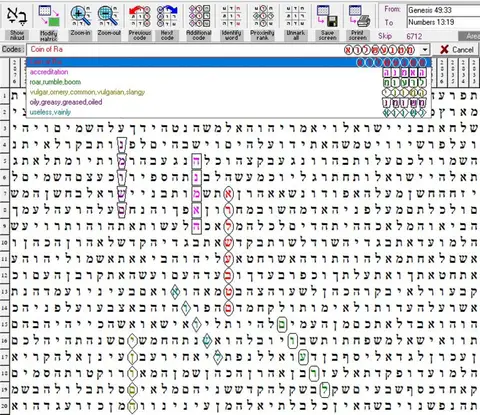Go to the Next code
480x415 pixels.
point(167,22)
